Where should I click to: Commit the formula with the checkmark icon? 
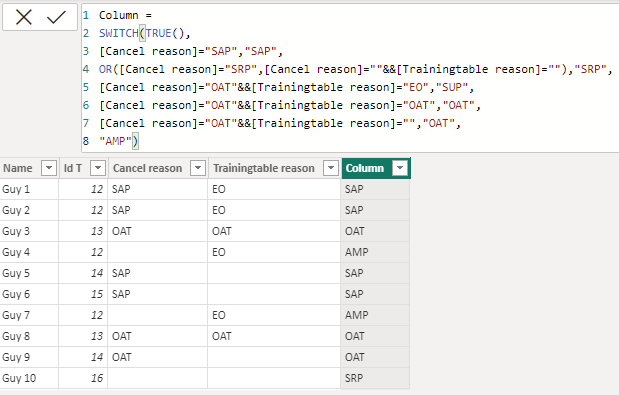56,17
